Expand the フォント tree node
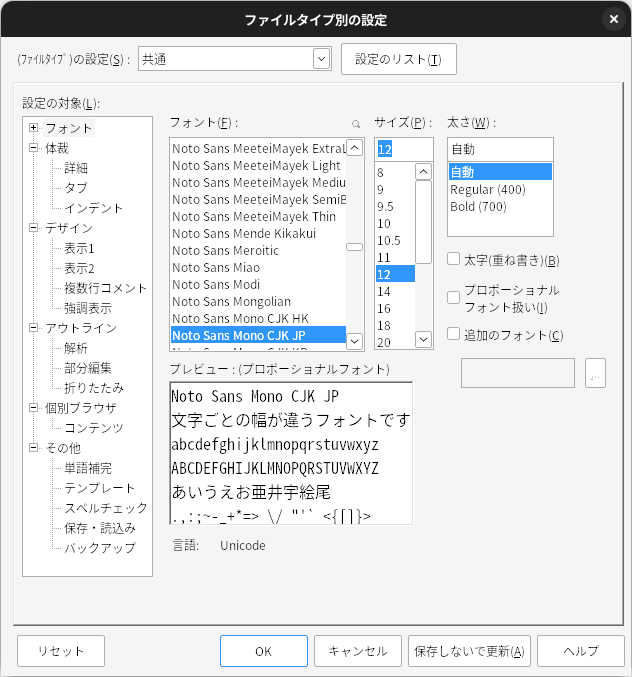 coord(33,128)
